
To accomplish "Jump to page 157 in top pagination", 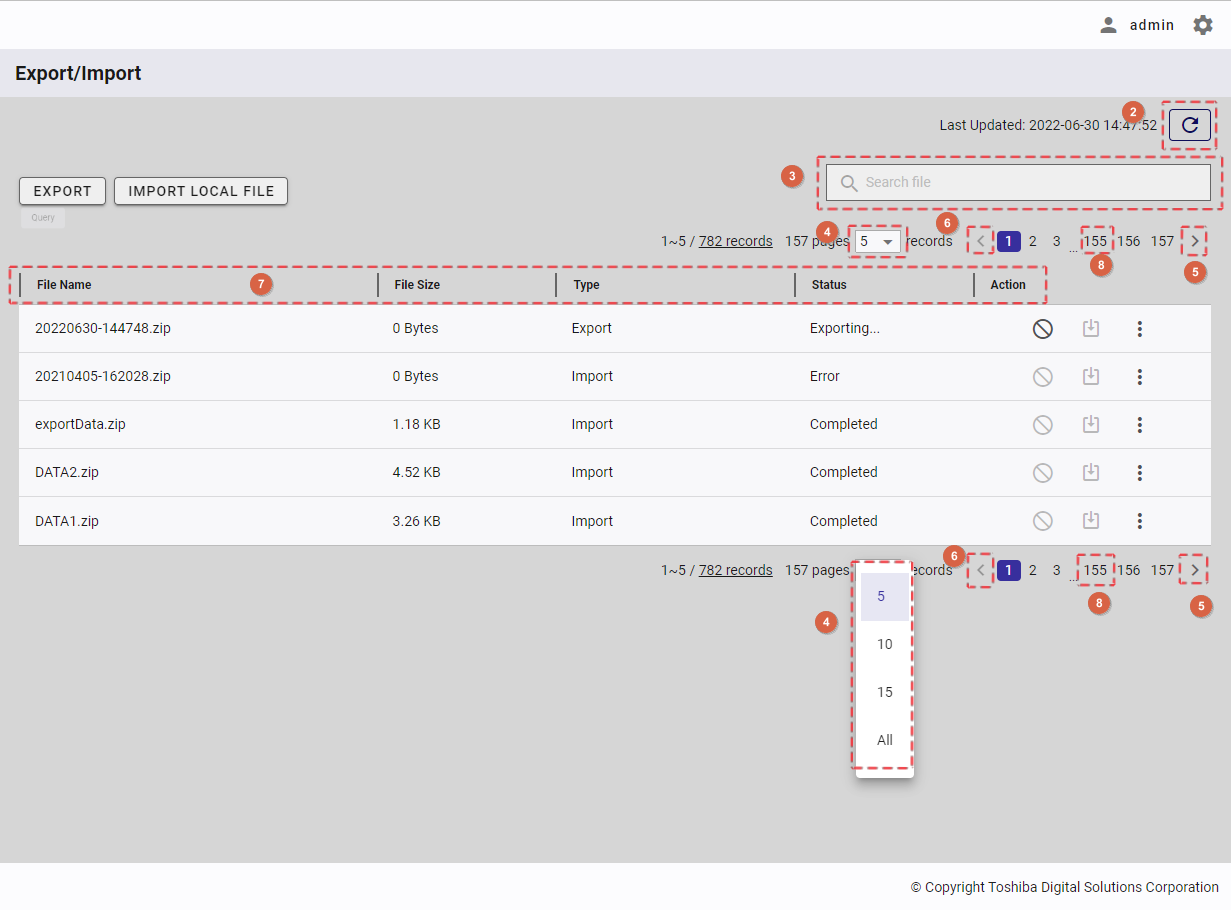I will 1162,241.
